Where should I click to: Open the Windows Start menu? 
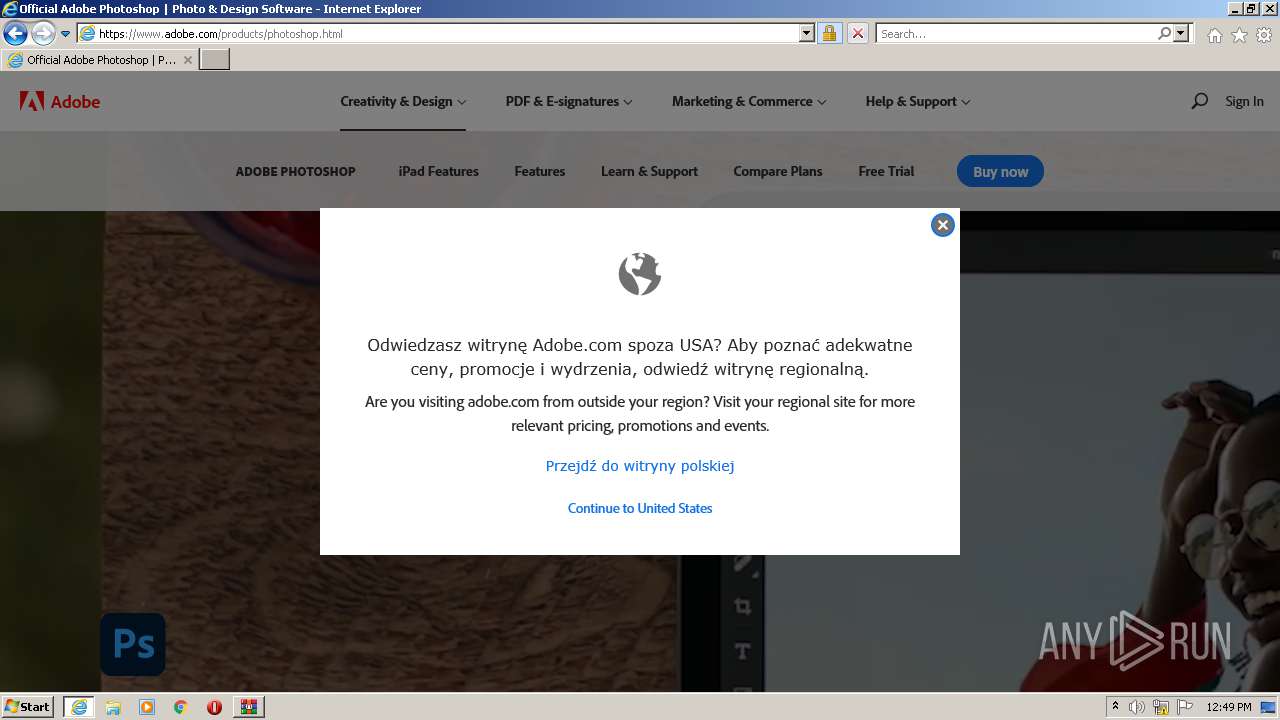pos(27,706)
